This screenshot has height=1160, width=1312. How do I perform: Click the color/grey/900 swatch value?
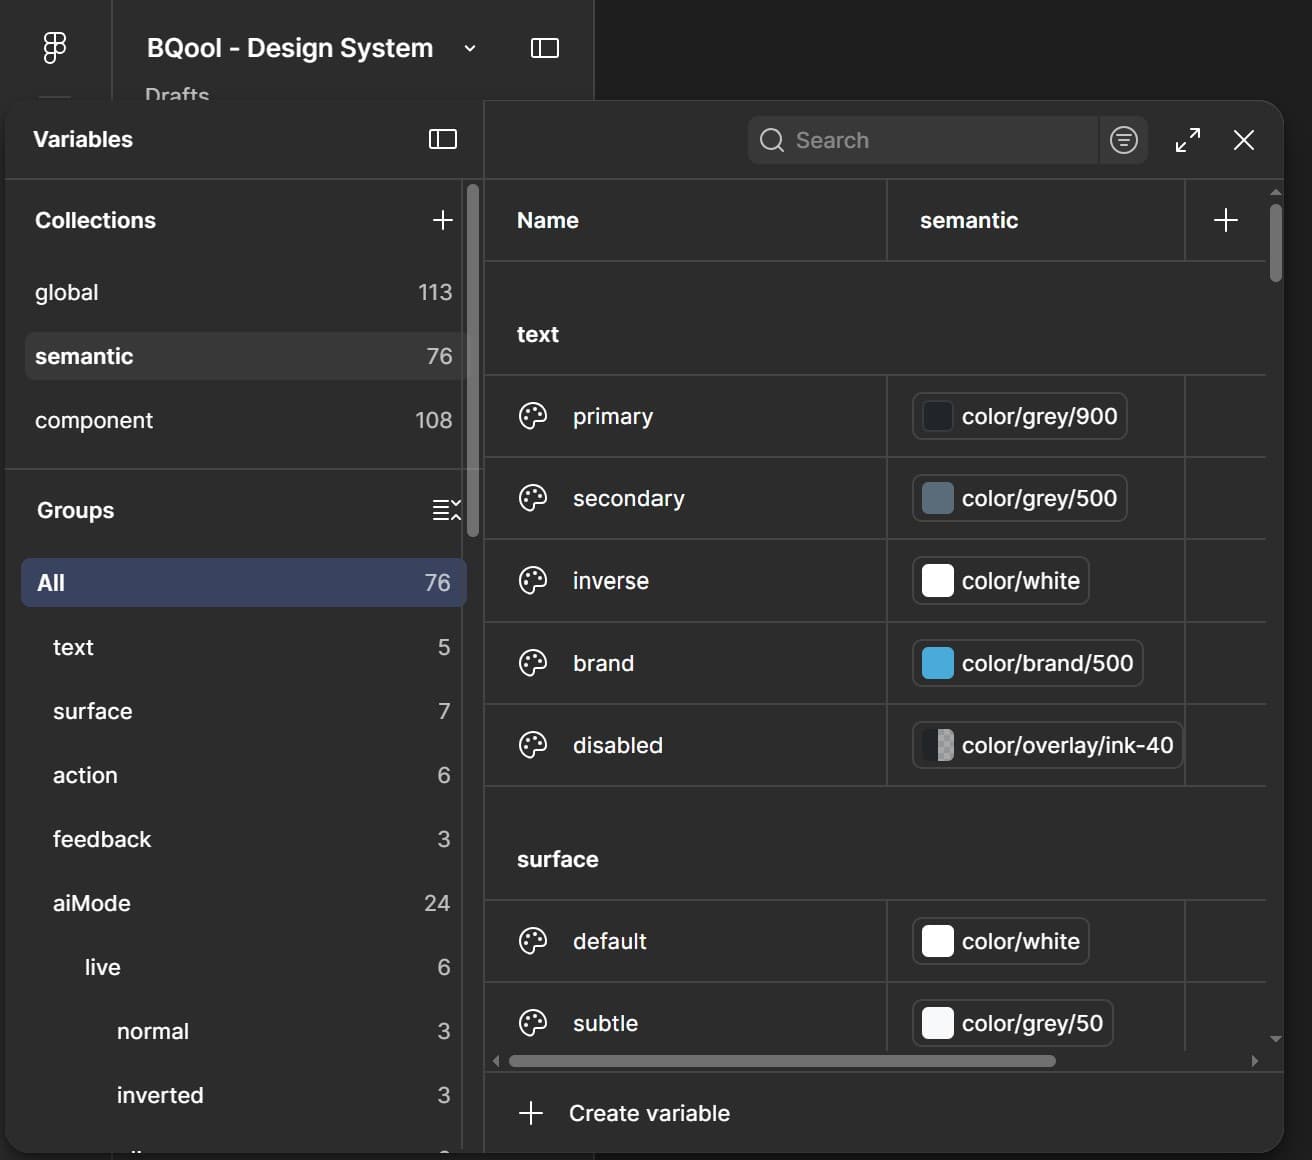coord(1020,416)
